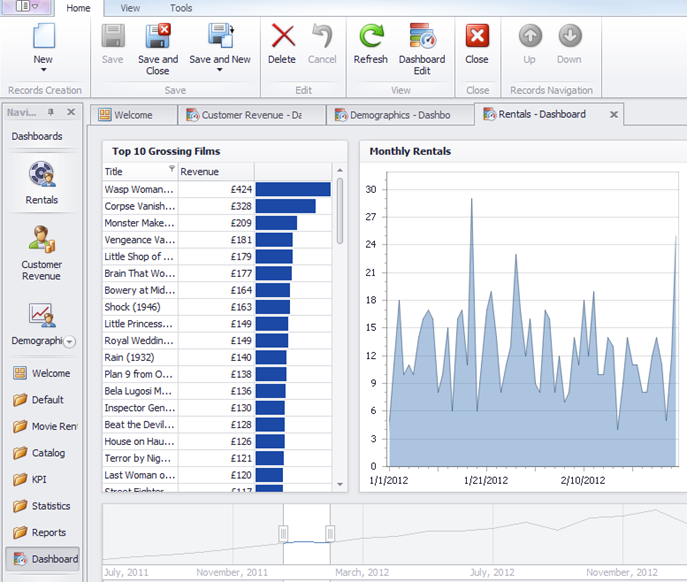Click the left handle of the range selector
This screenshot has width=687, height=582.
coord(284,533)
